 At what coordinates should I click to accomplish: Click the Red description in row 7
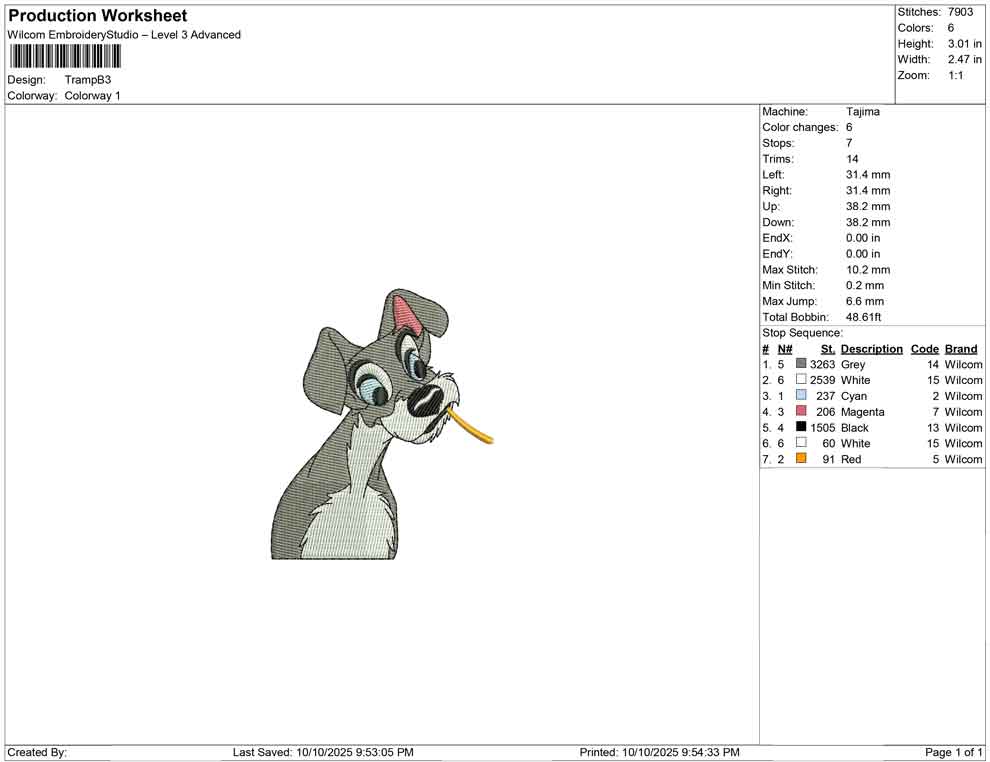click(x=851, y=459)
